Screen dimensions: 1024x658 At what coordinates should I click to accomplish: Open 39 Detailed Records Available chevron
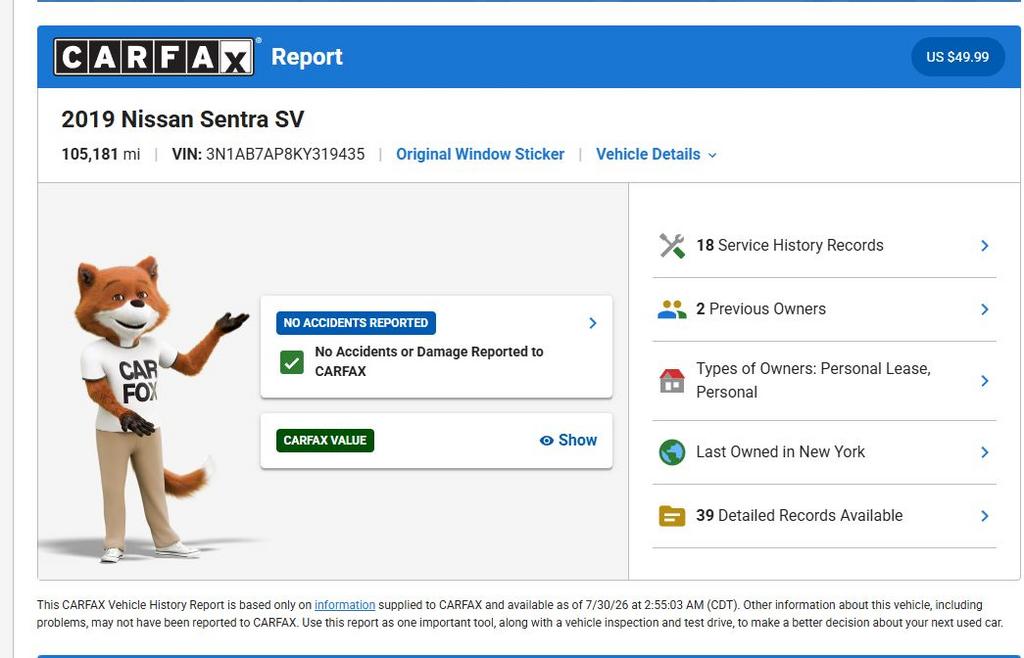pyautogui.click(x=984, y=516)
